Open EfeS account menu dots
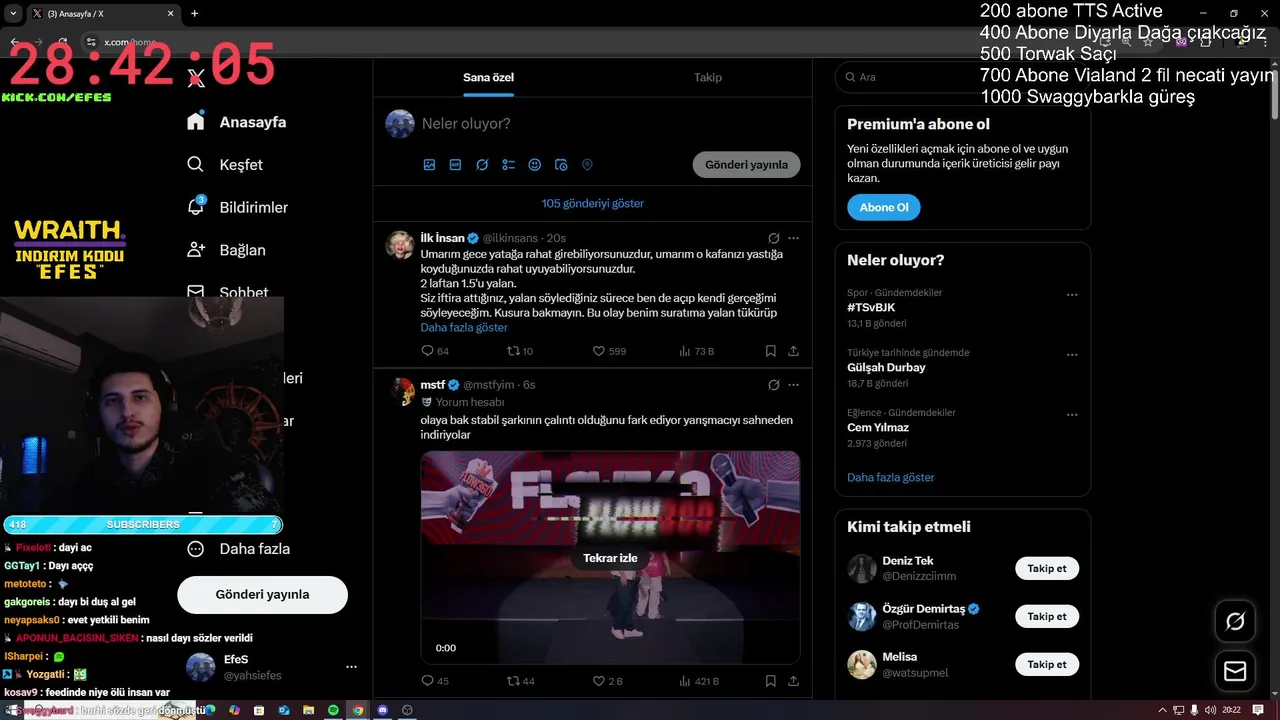This screenshot has width=1280, height=720. tap(351, 667)
